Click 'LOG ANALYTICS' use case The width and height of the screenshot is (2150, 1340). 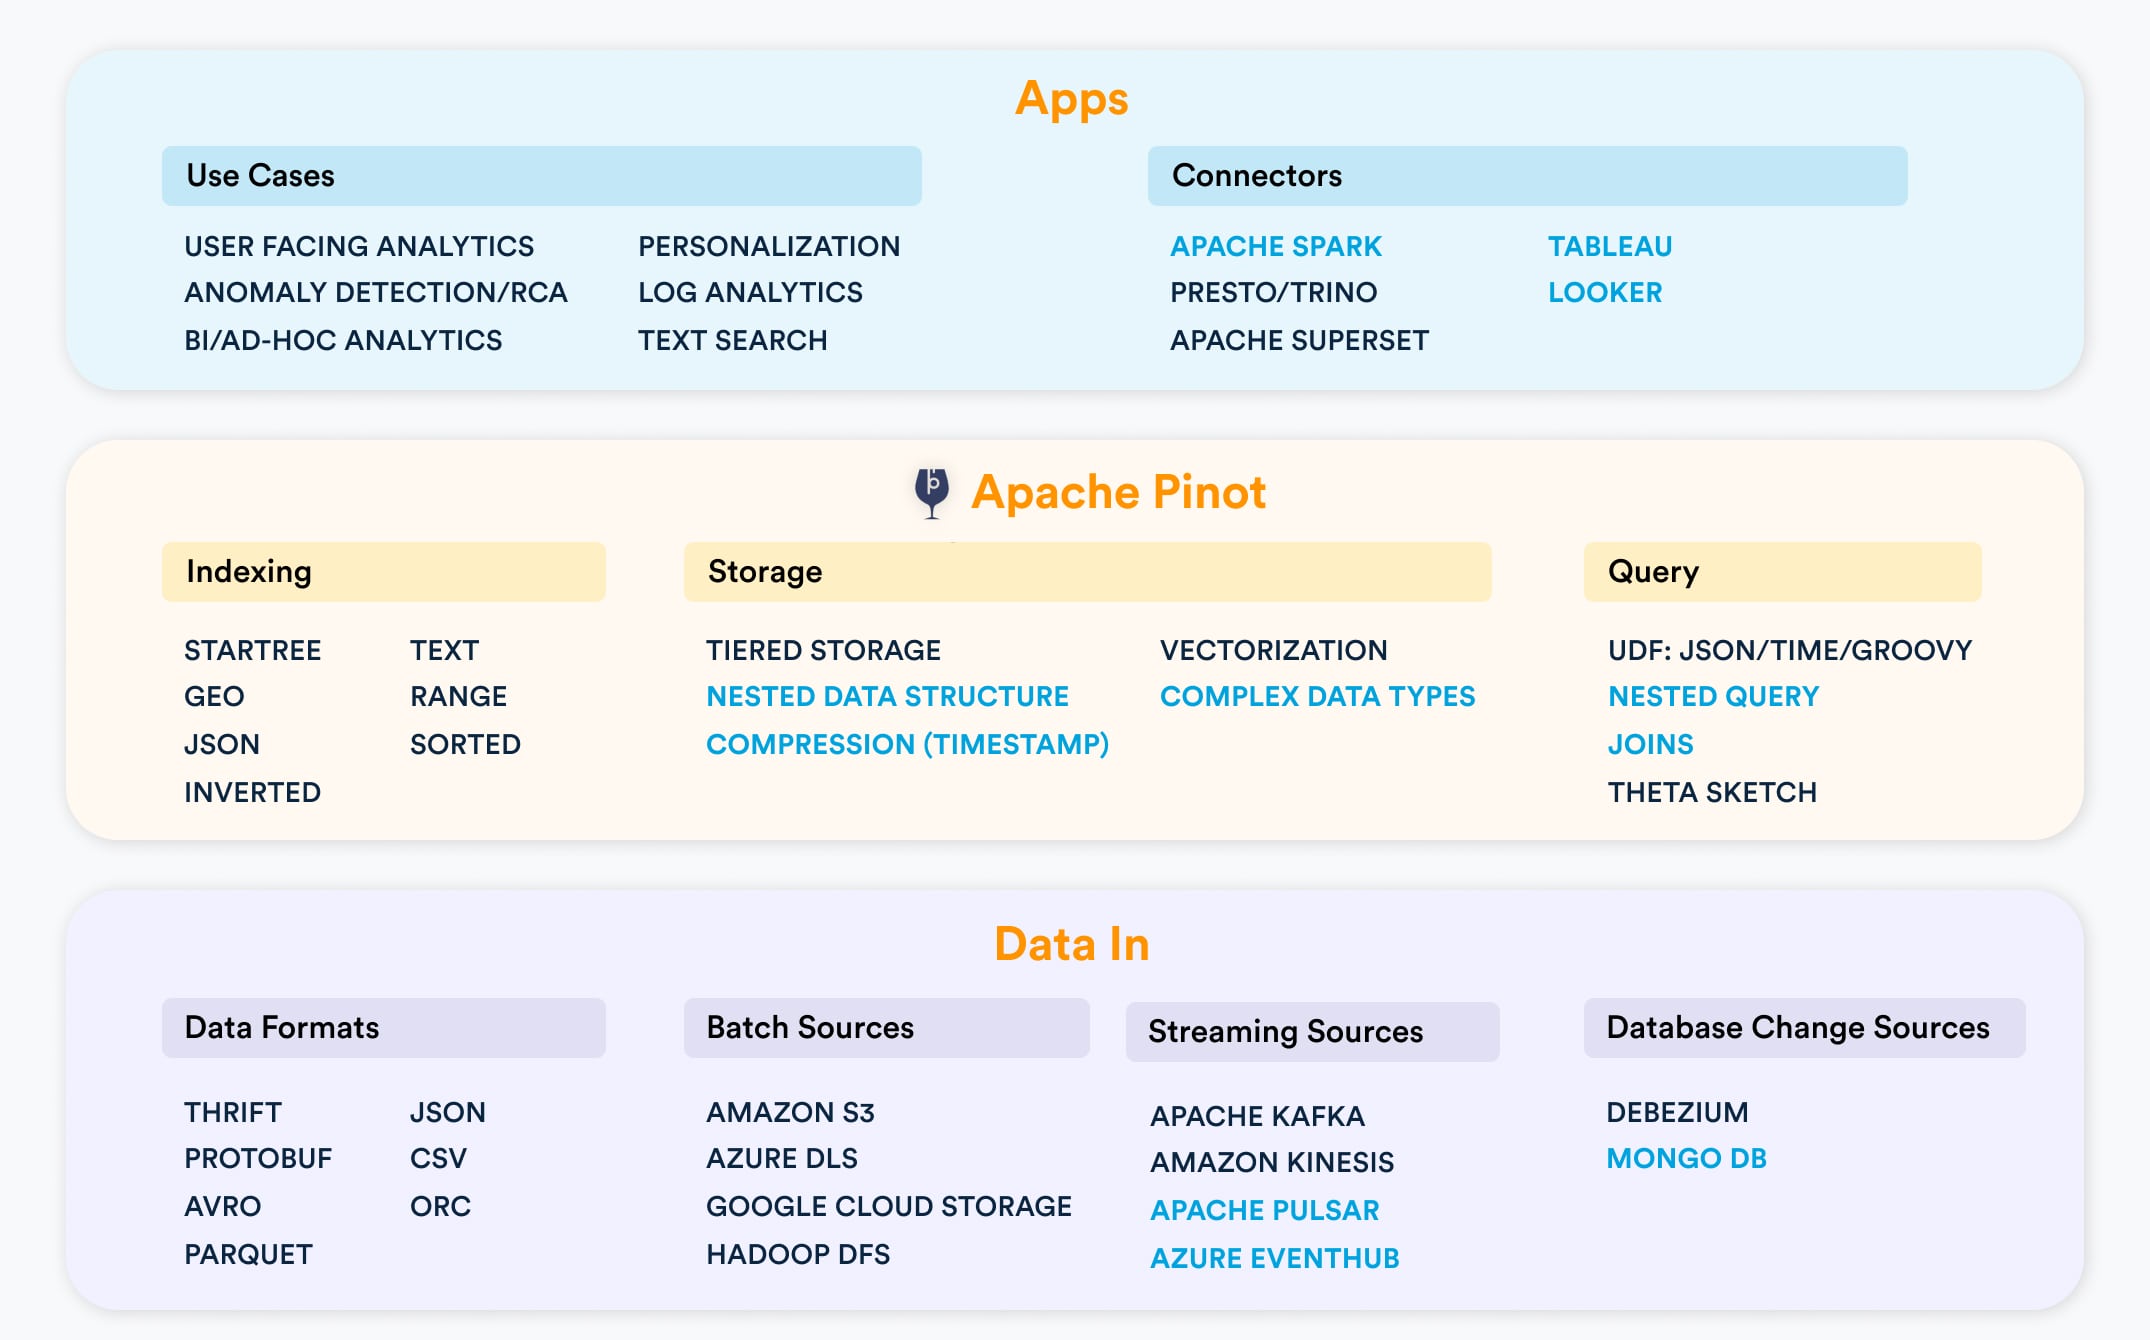tap(750, 292)
